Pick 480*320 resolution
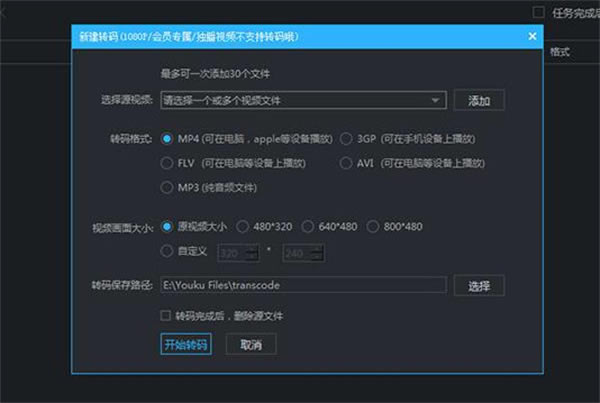The image size is (600, 403). click(242, 227)
